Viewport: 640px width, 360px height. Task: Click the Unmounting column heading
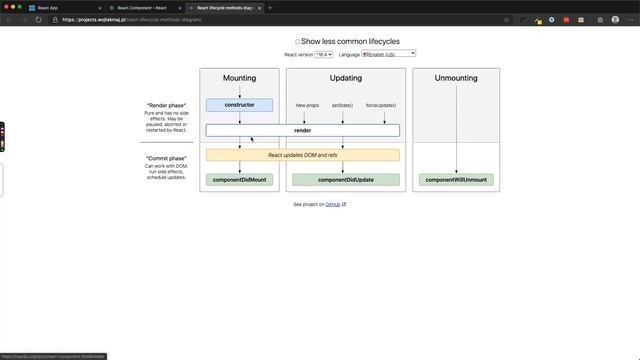click(456, 78)
